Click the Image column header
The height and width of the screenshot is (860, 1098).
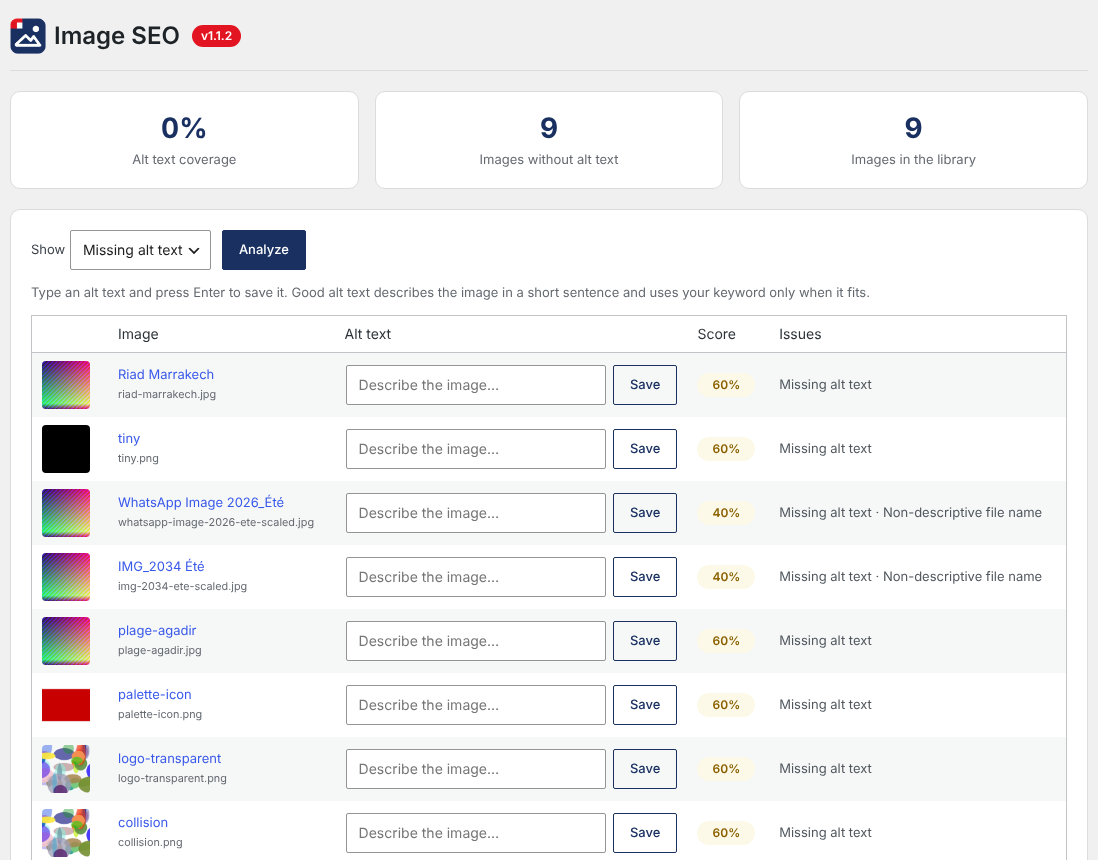click(x=138, y=334)
